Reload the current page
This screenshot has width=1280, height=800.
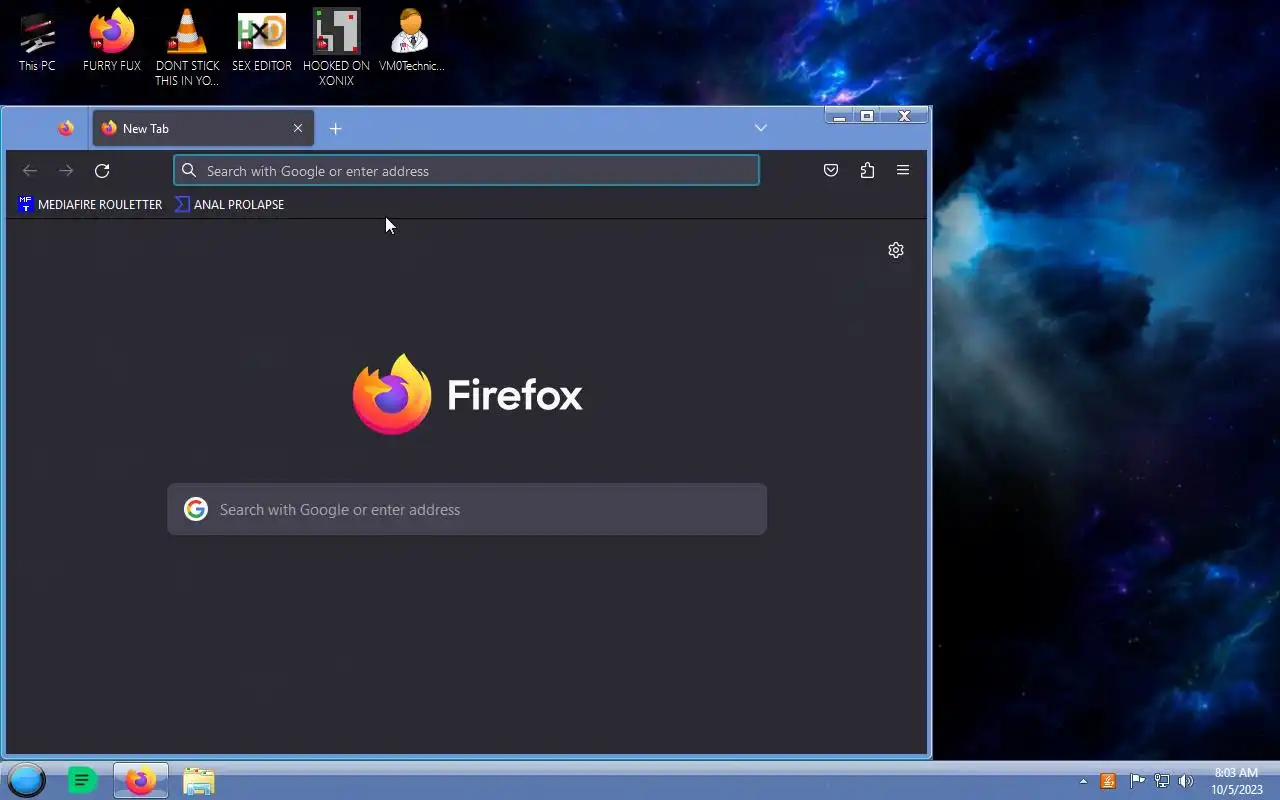[102, 171]
